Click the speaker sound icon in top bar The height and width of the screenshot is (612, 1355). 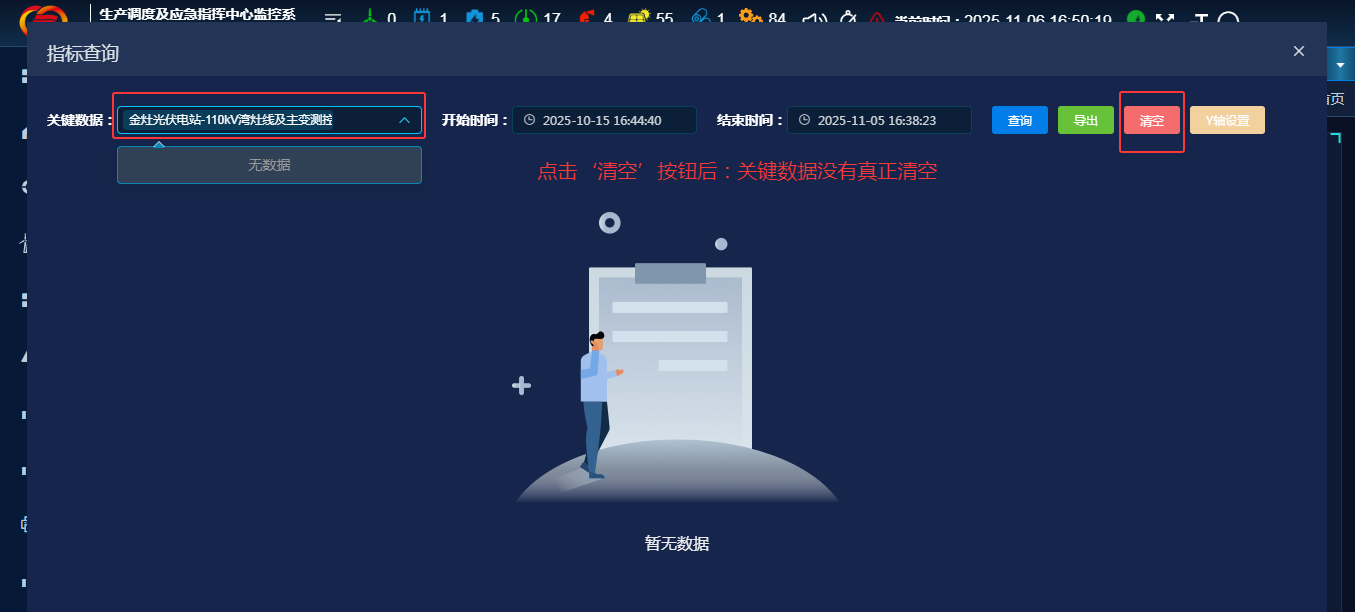click(815, 18)
